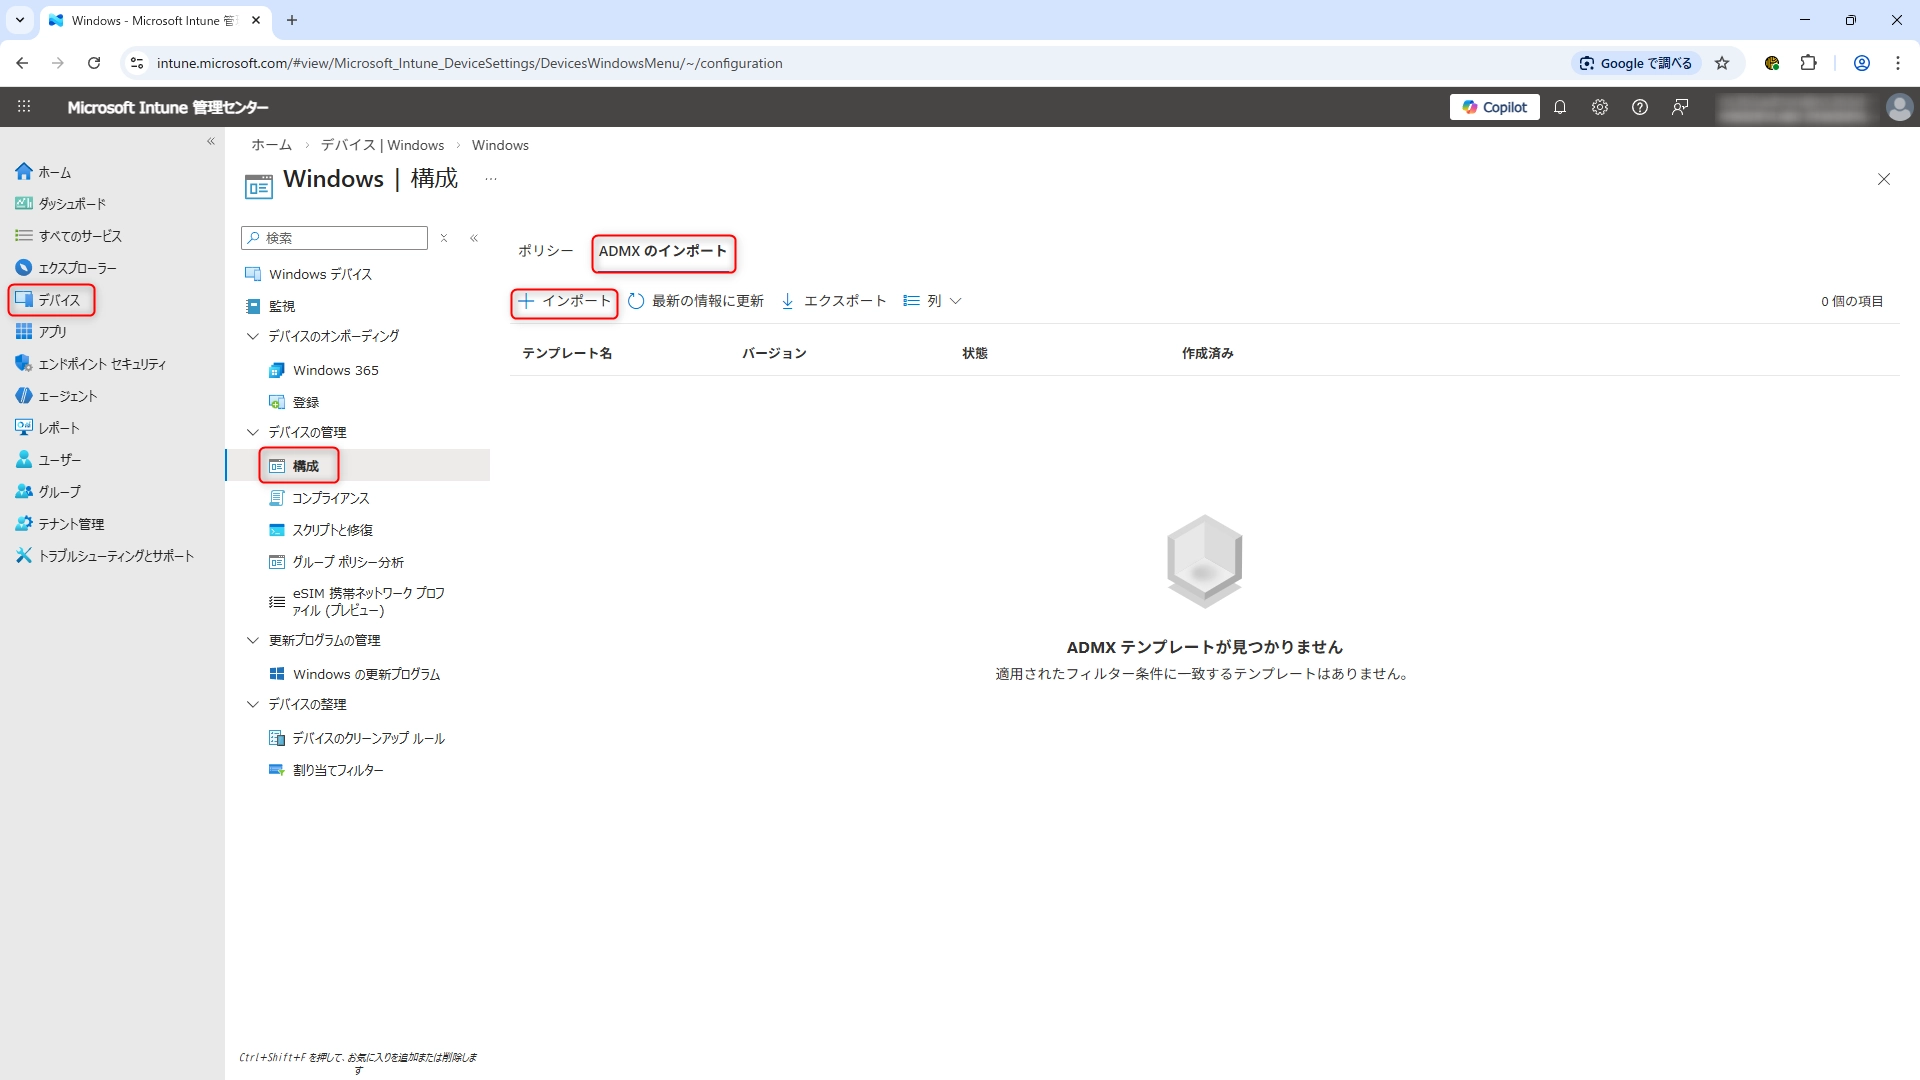Collapse the Device cleanup section
The width and height of the screenshot is (1920, 1080).
[253, 704]
